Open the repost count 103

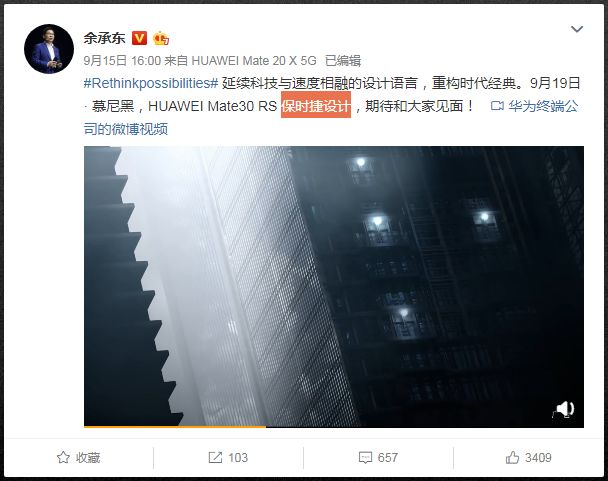pos(238,458)
